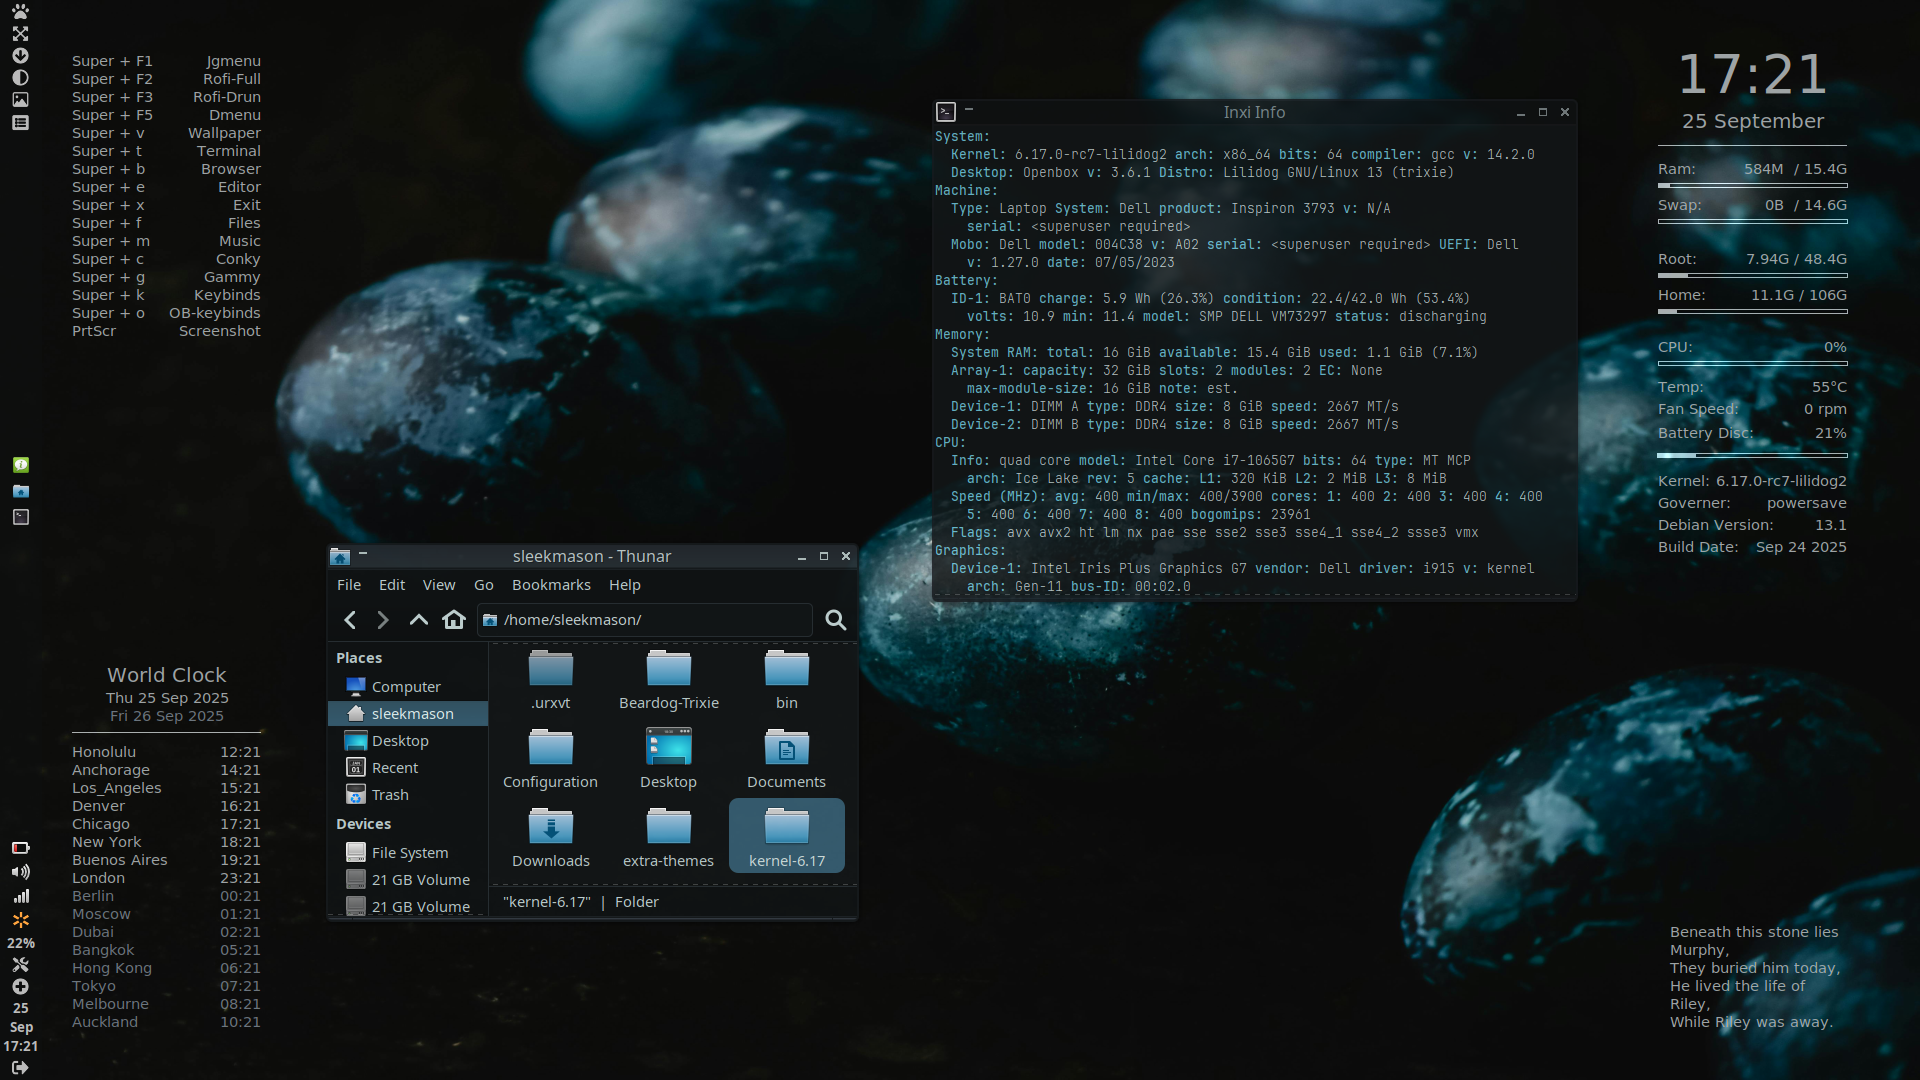The height and width of the screenshot is (1080, 1920).
Task: Click the search magnifier in Thunar
Action: click(x=836, y=620)
